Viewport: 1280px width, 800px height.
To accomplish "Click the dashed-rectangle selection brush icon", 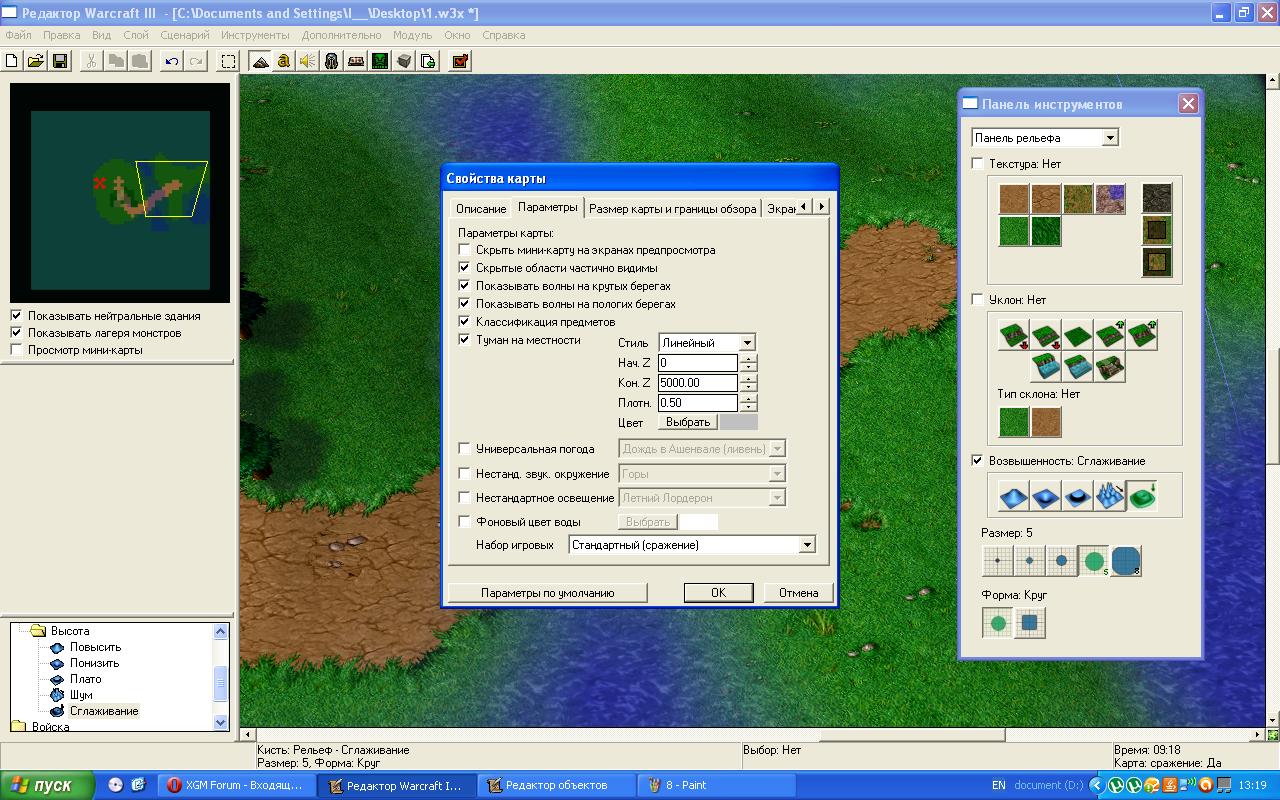I will [x=228, y=61].
